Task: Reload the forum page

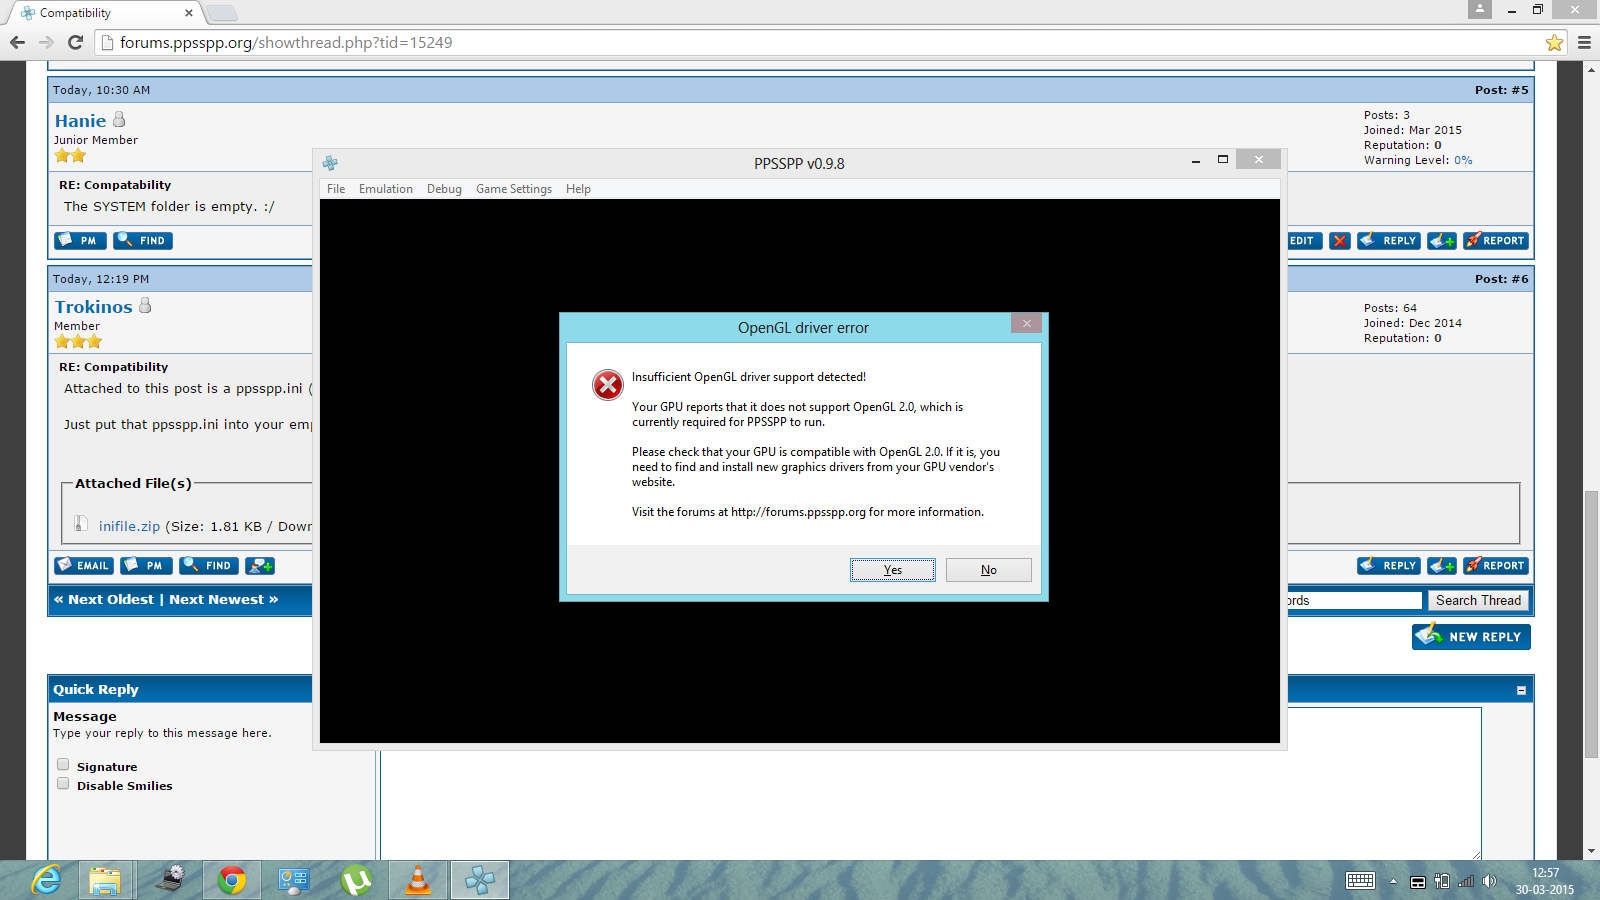Action: click(x=75, y=42)
